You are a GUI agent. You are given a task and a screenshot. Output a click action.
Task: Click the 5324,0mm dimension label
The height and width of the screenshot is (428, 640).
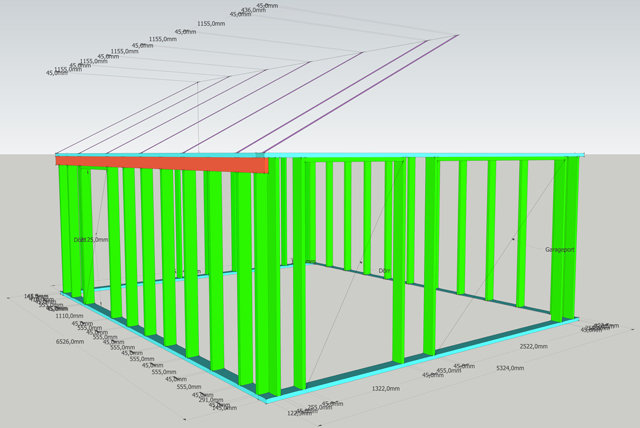coord(517,368)
